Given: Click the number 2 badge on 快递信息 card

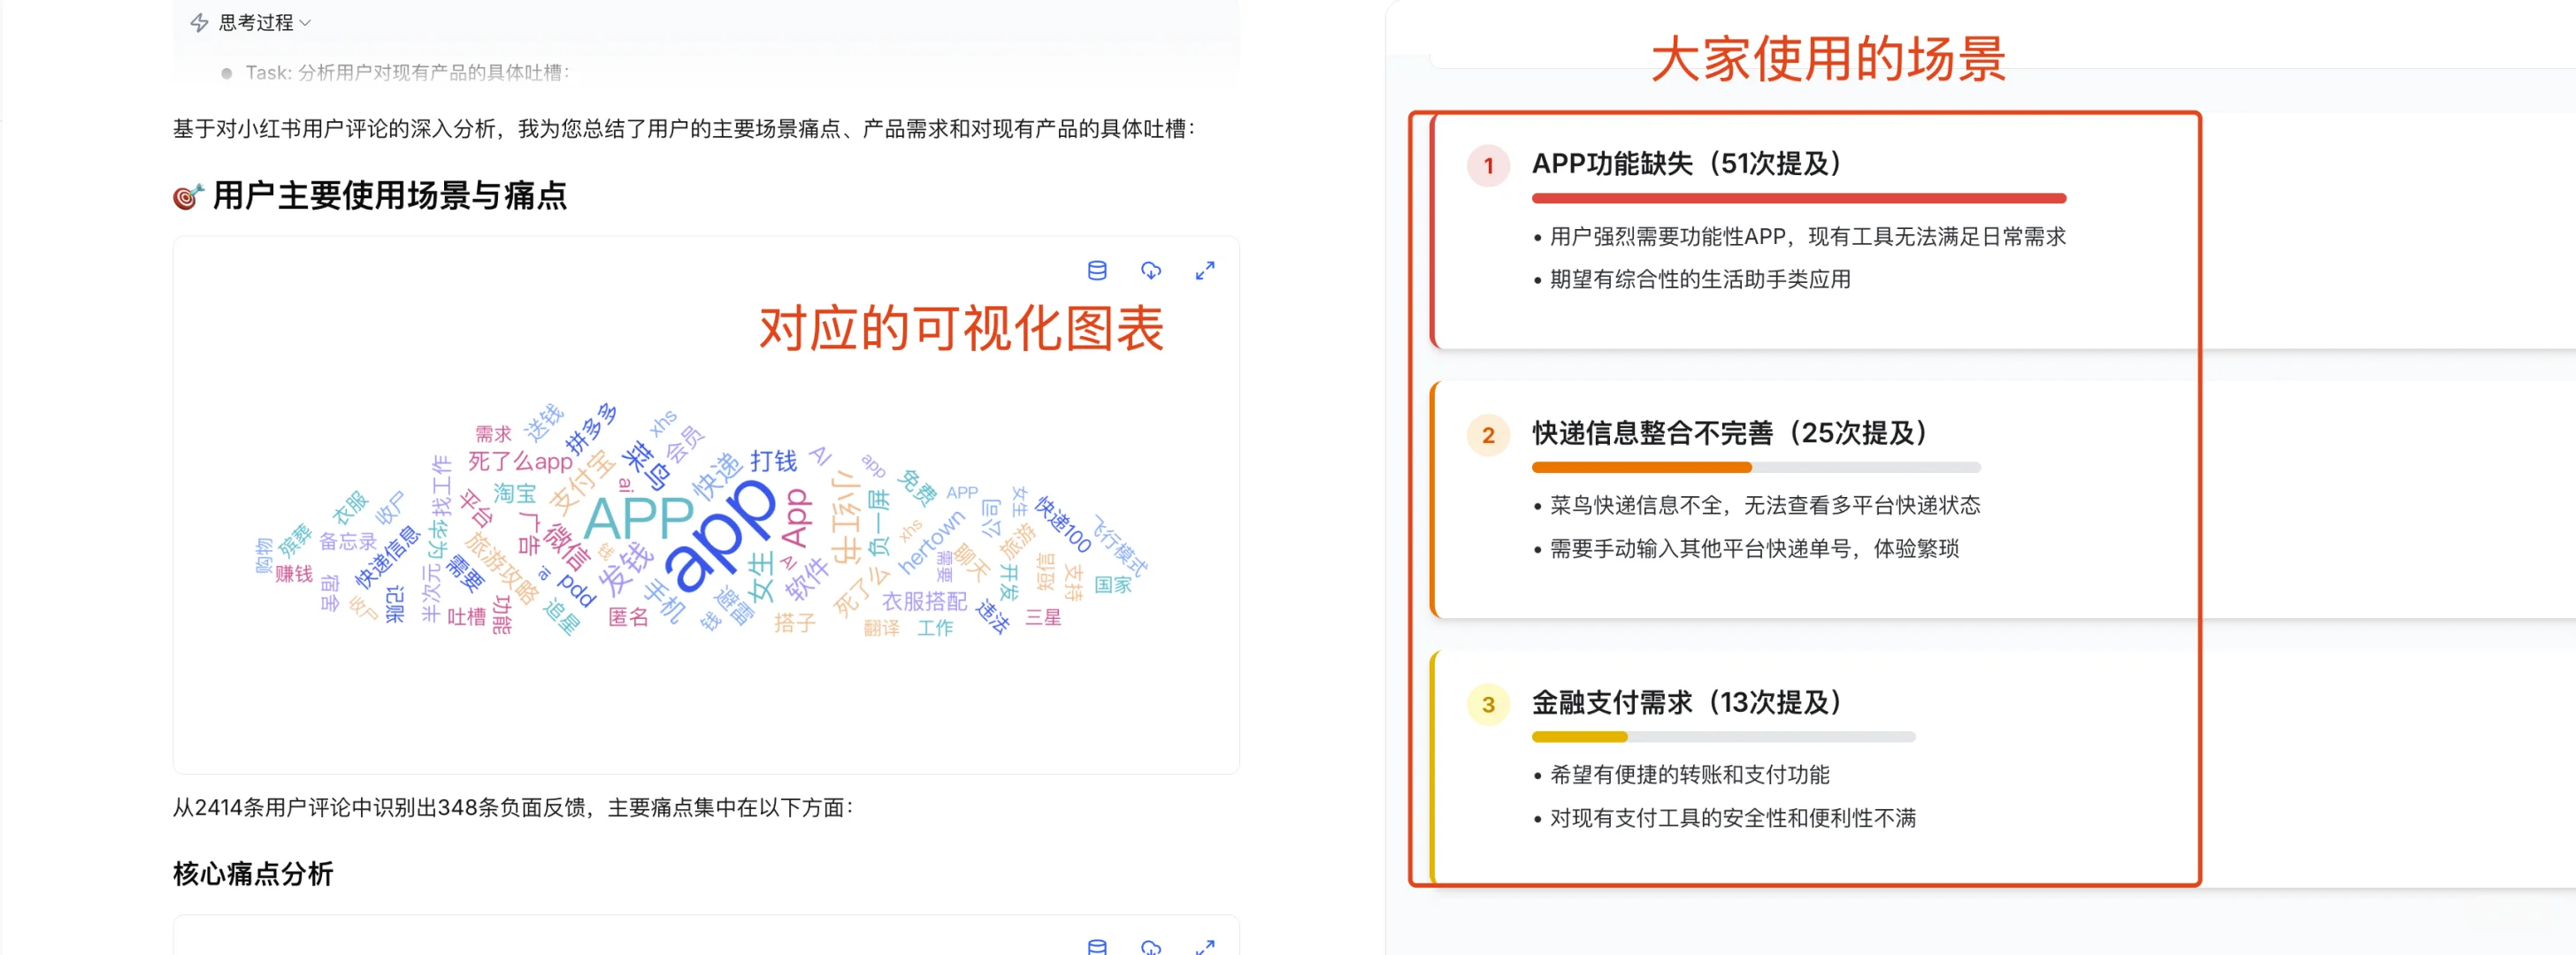Looking at the screenshot, I should point(1488,435).
